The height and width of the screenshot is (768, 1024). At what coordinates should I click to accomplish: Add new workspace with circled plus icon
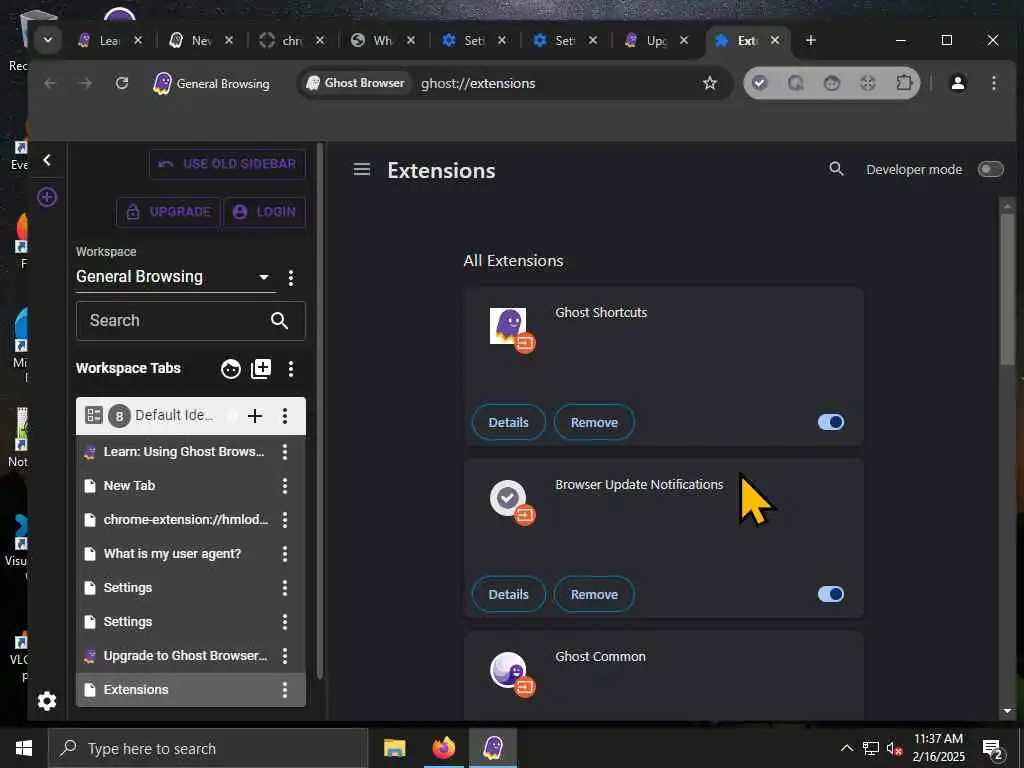pos(47,197)
